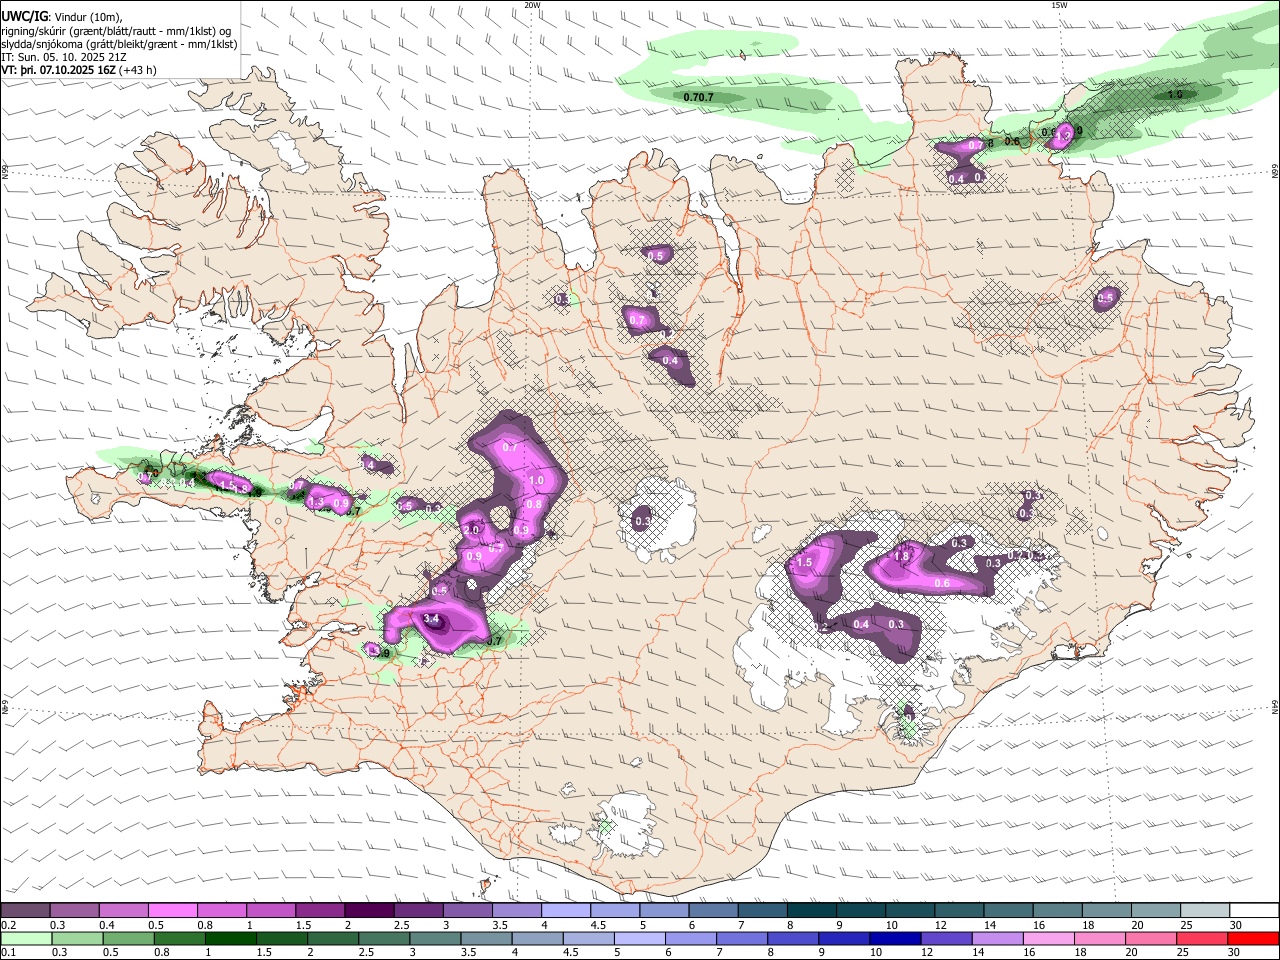Click the 'UWC/IG: Vindur (10m)' title text
The image size is (1280, 960).
tap(62, 16)
